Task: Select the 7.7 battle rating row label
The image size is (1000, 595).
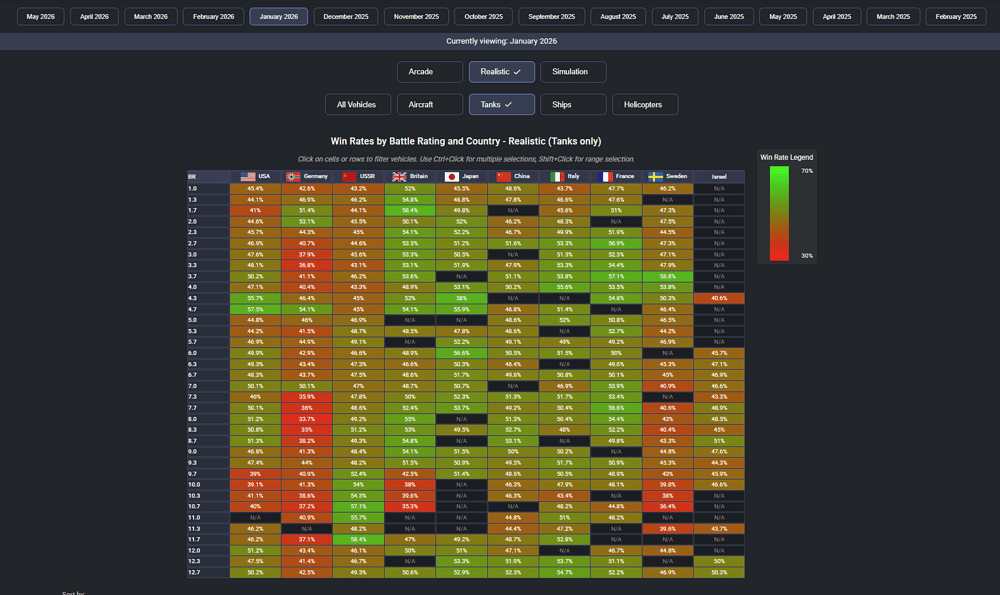Action: (x=209, y=408)
